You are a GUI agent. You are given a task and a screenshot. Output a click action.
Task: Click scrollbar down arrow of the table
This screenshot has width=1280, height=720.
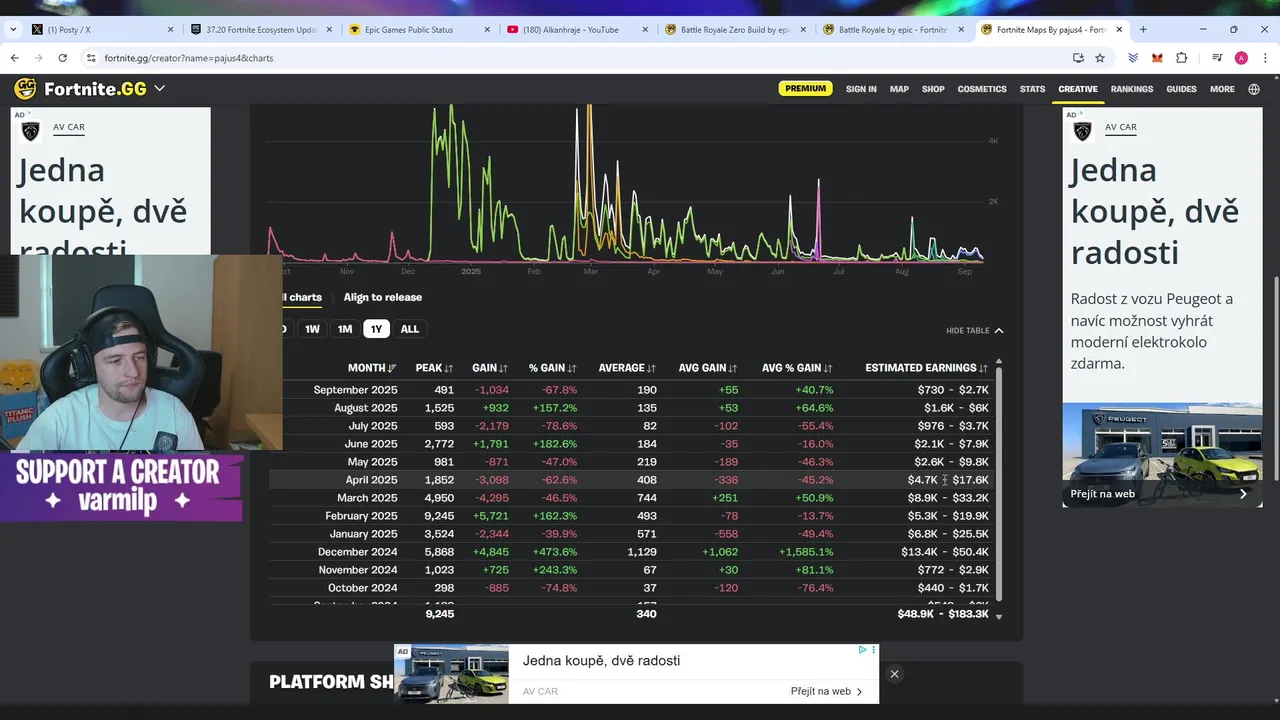coord(998,617)
